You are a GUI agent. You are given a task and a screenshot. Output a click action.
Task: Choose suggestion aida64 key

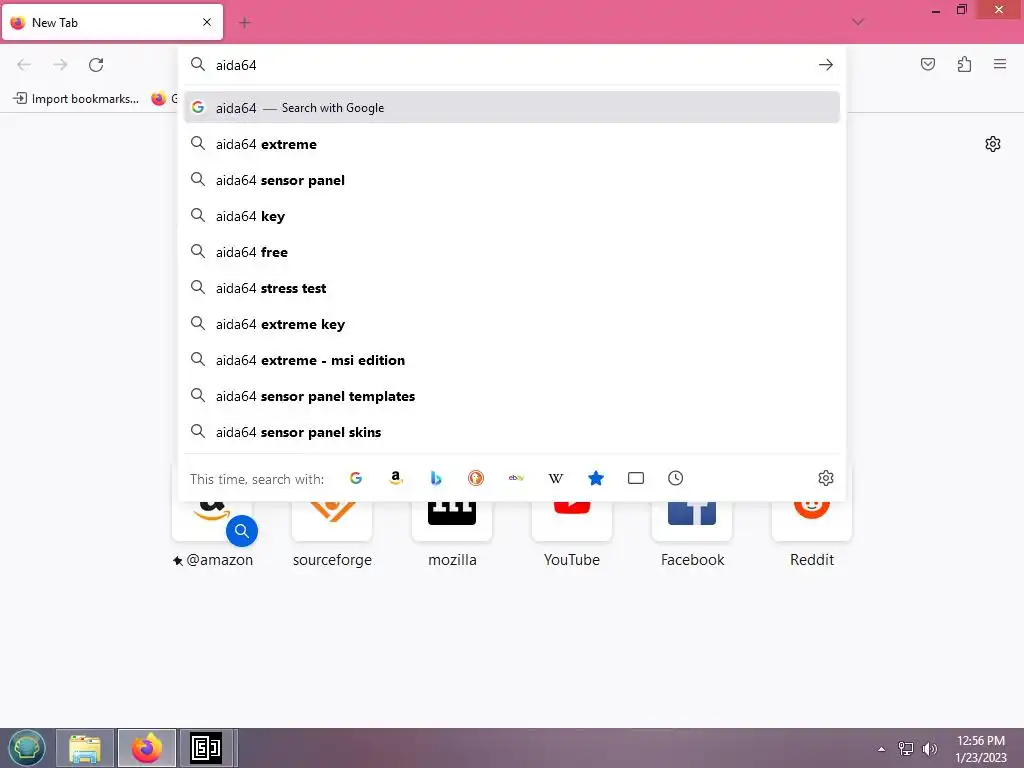click(512, 216)
